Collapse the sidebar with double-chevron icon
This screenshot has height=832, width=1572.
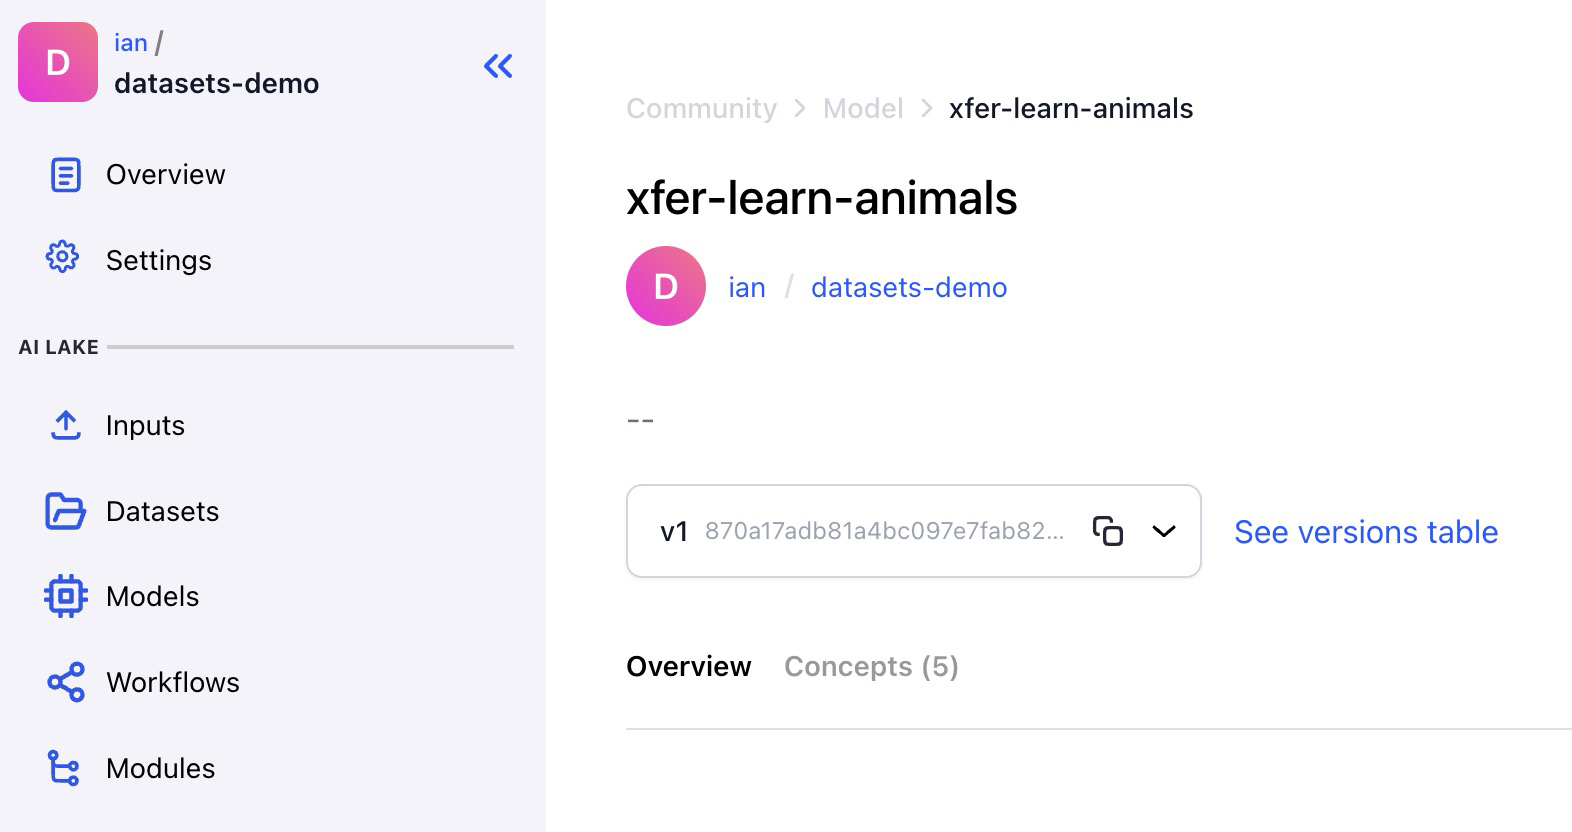pos(498,67)
